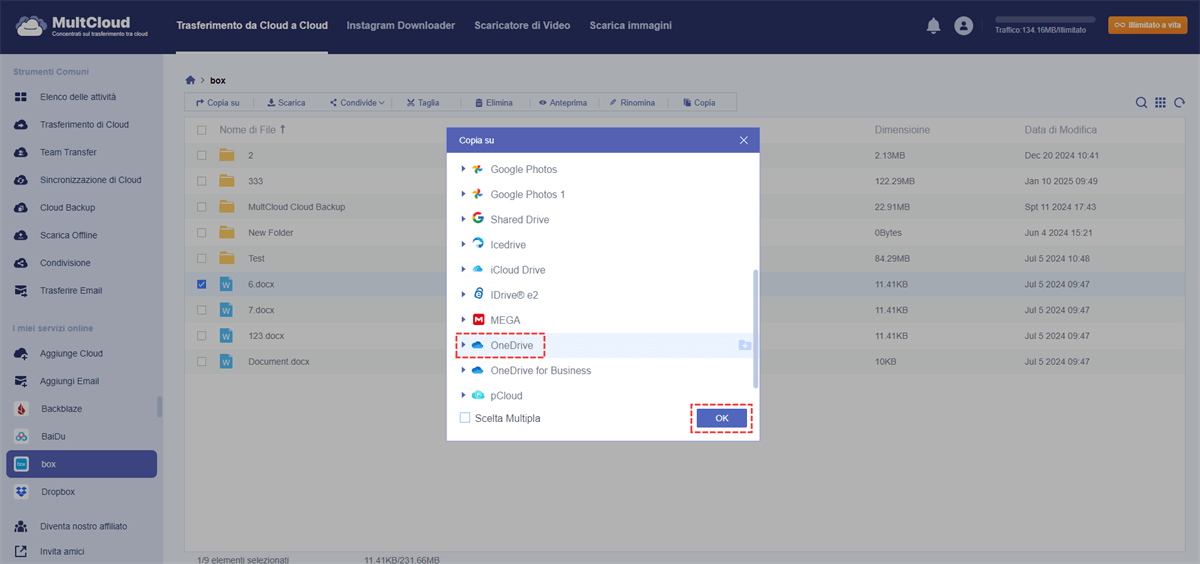The height and width of the screenshot is (564, 1200).
Task: Open the Condivide dropdown in toolbar
Action: click(x=357, y=102)
